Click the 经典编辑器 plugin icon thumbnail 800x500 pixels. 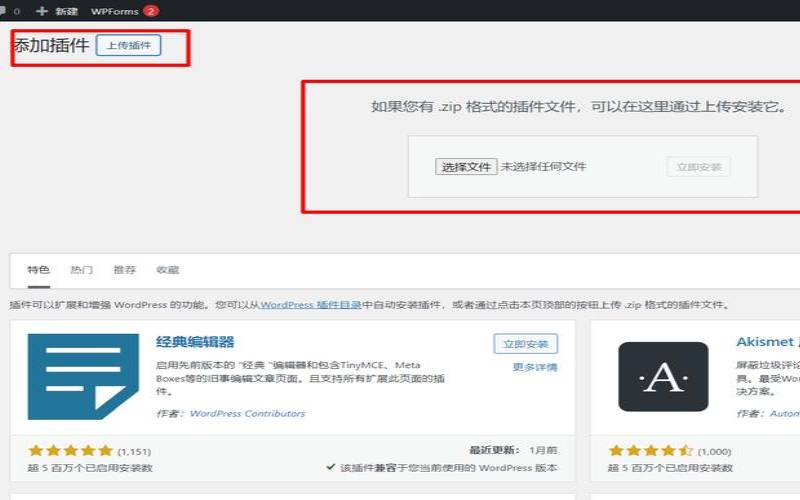coord(83,377)
